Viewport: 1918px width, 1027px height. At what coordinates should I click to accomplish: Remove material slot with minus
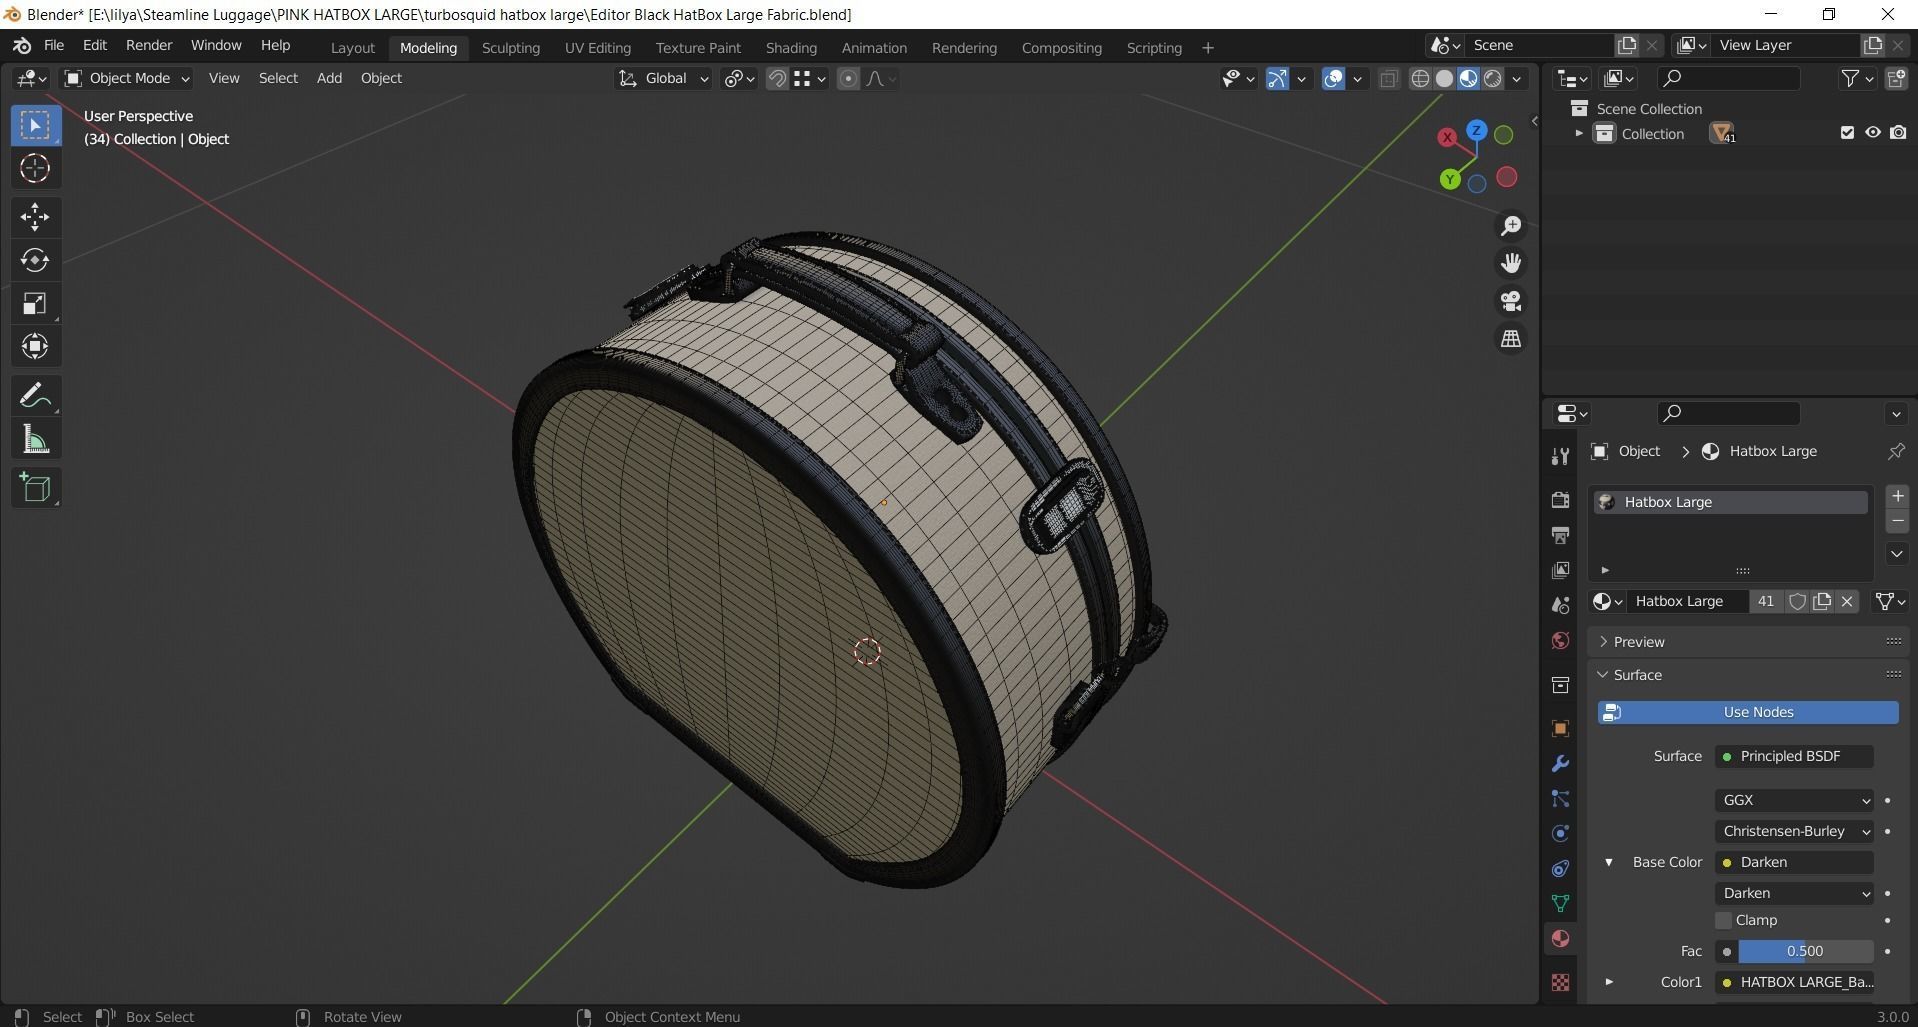[1897, 521]
